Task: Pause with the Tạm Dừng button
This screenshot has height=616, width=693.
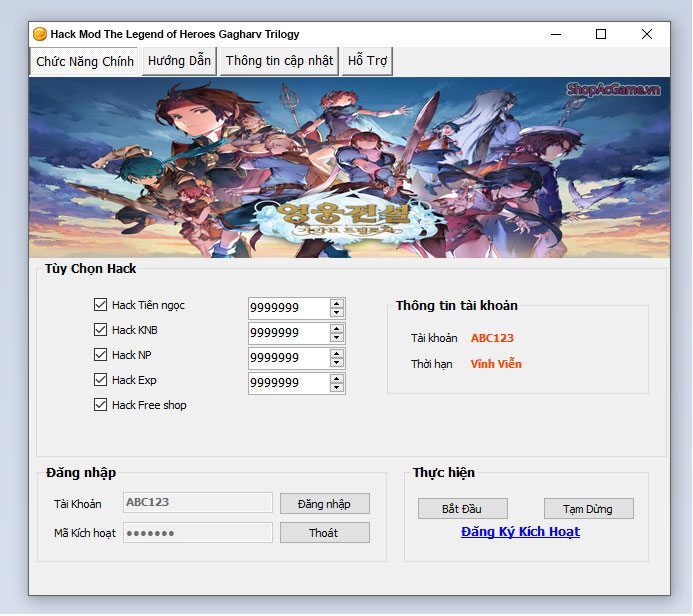Action: coord(588,509)
